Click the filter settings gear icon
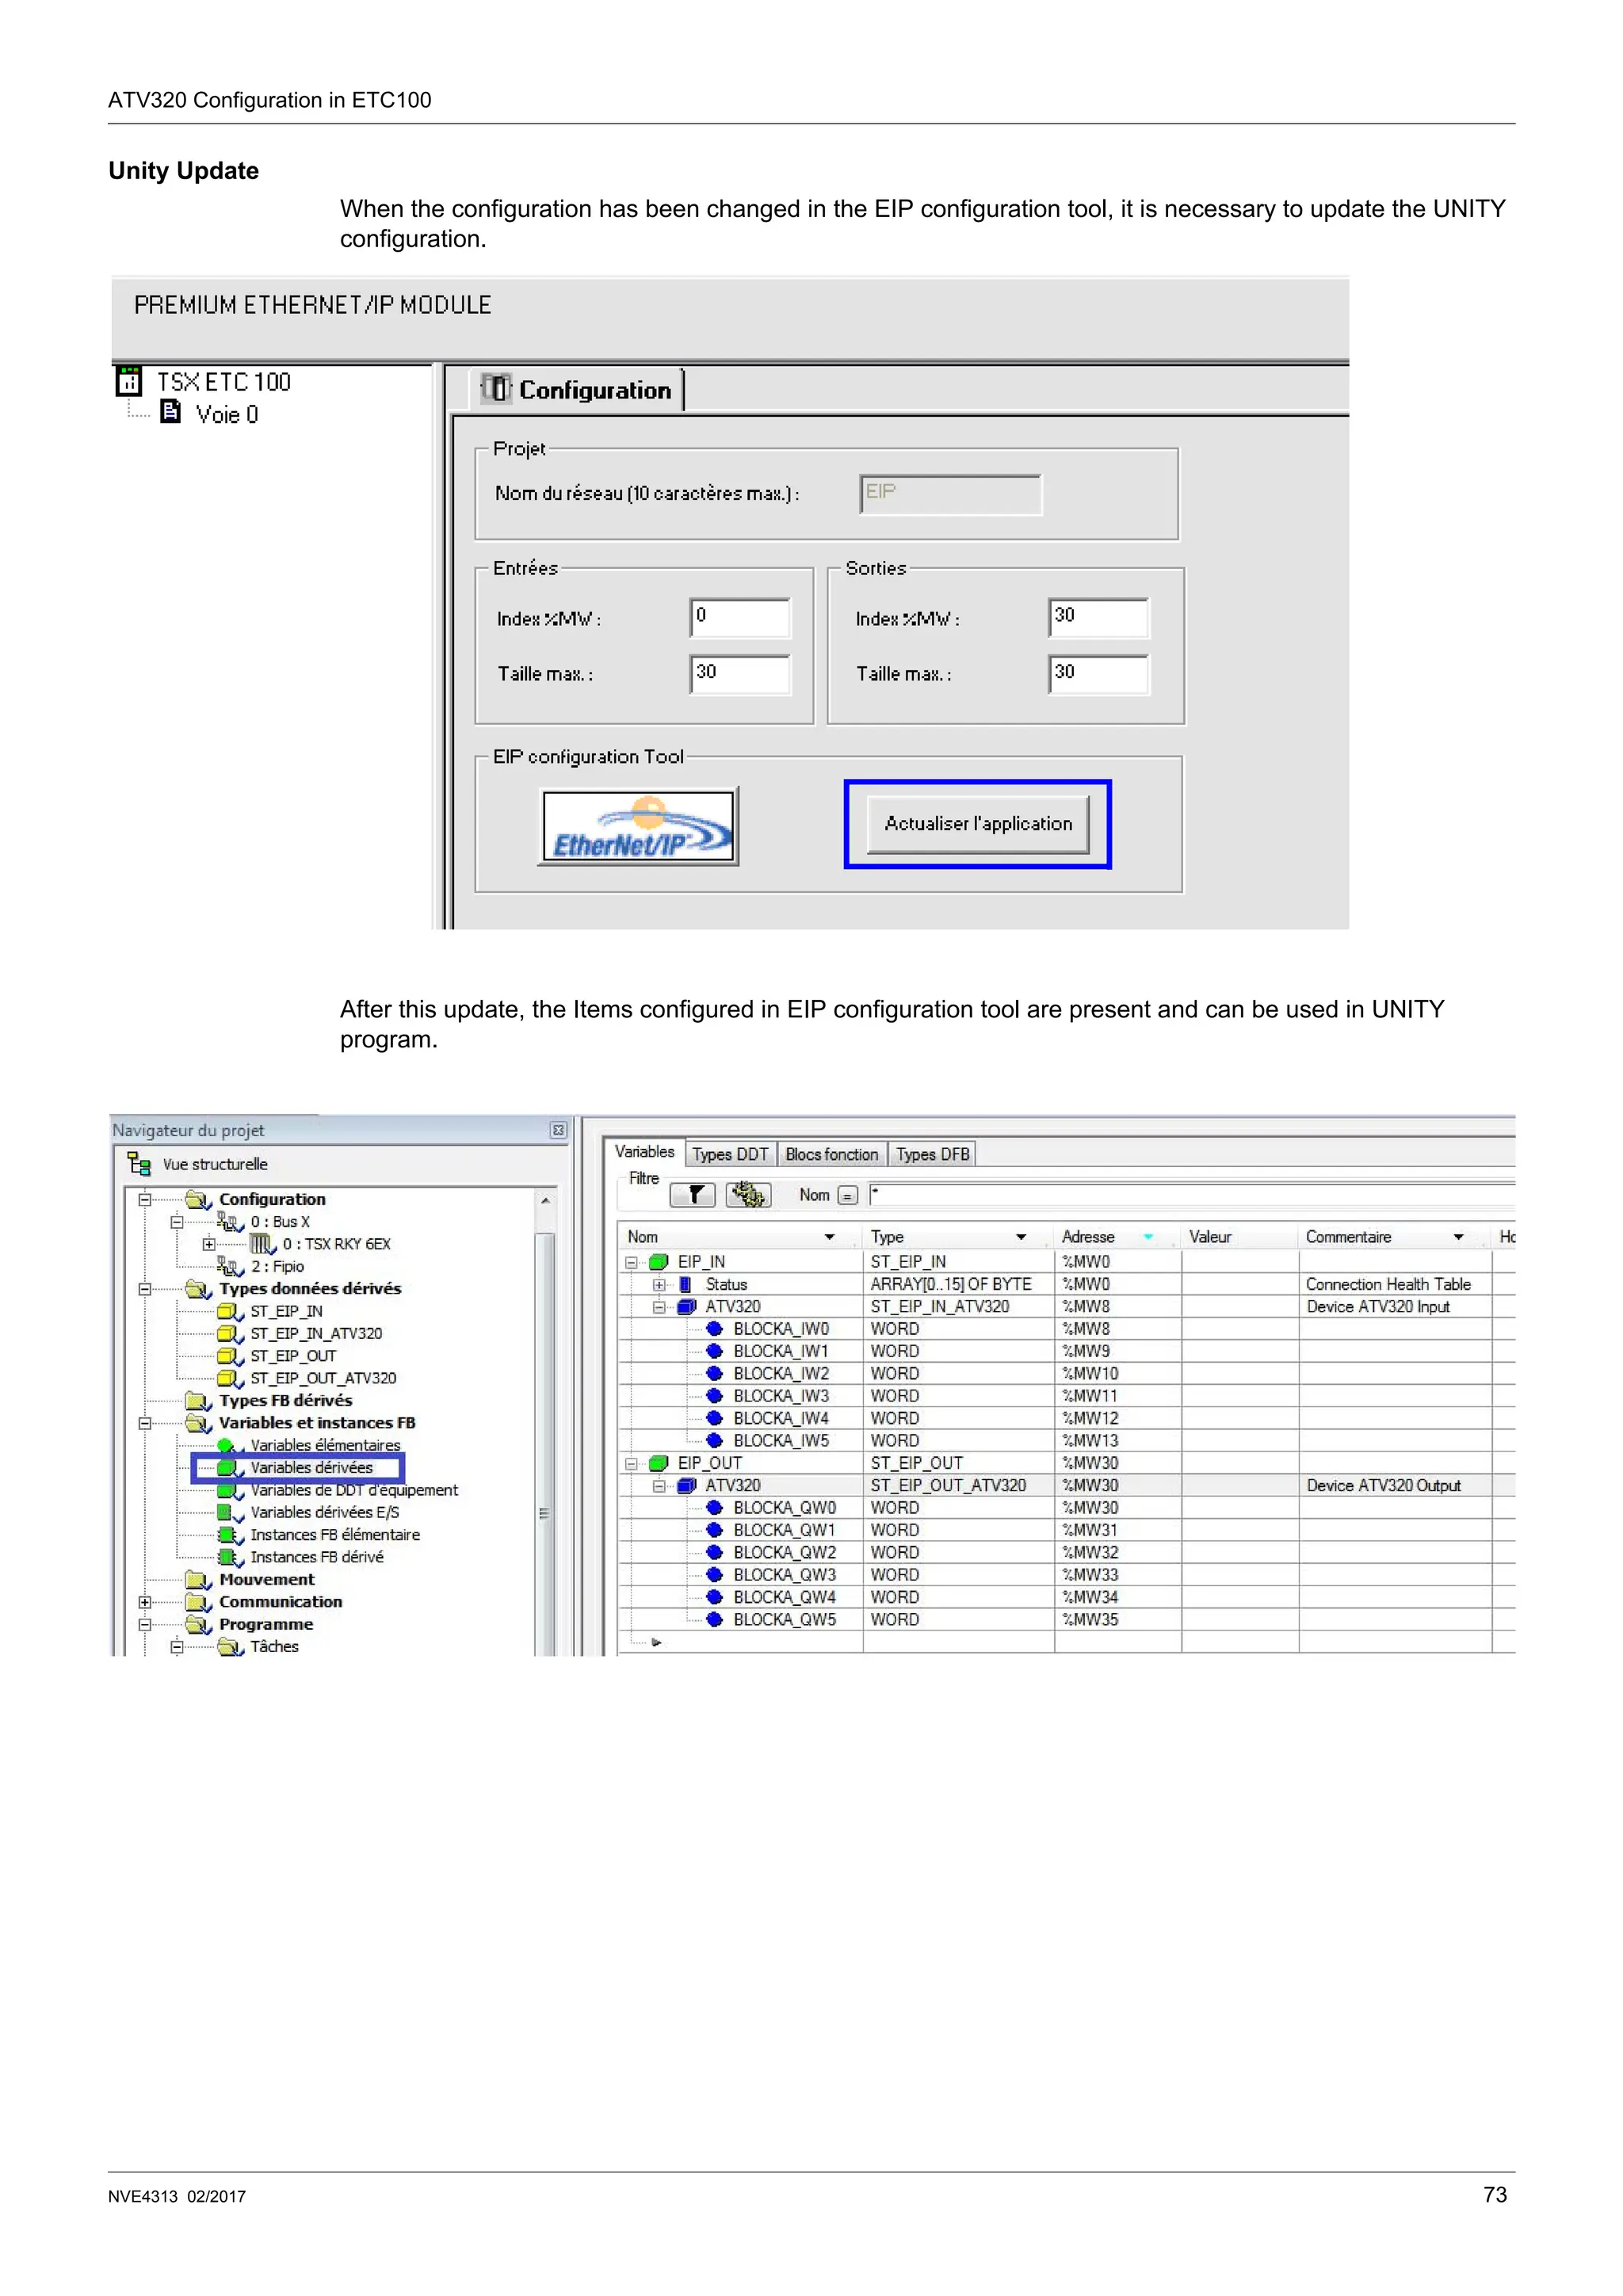This screenshot has height=2296, width=1623. [748, 1195]
